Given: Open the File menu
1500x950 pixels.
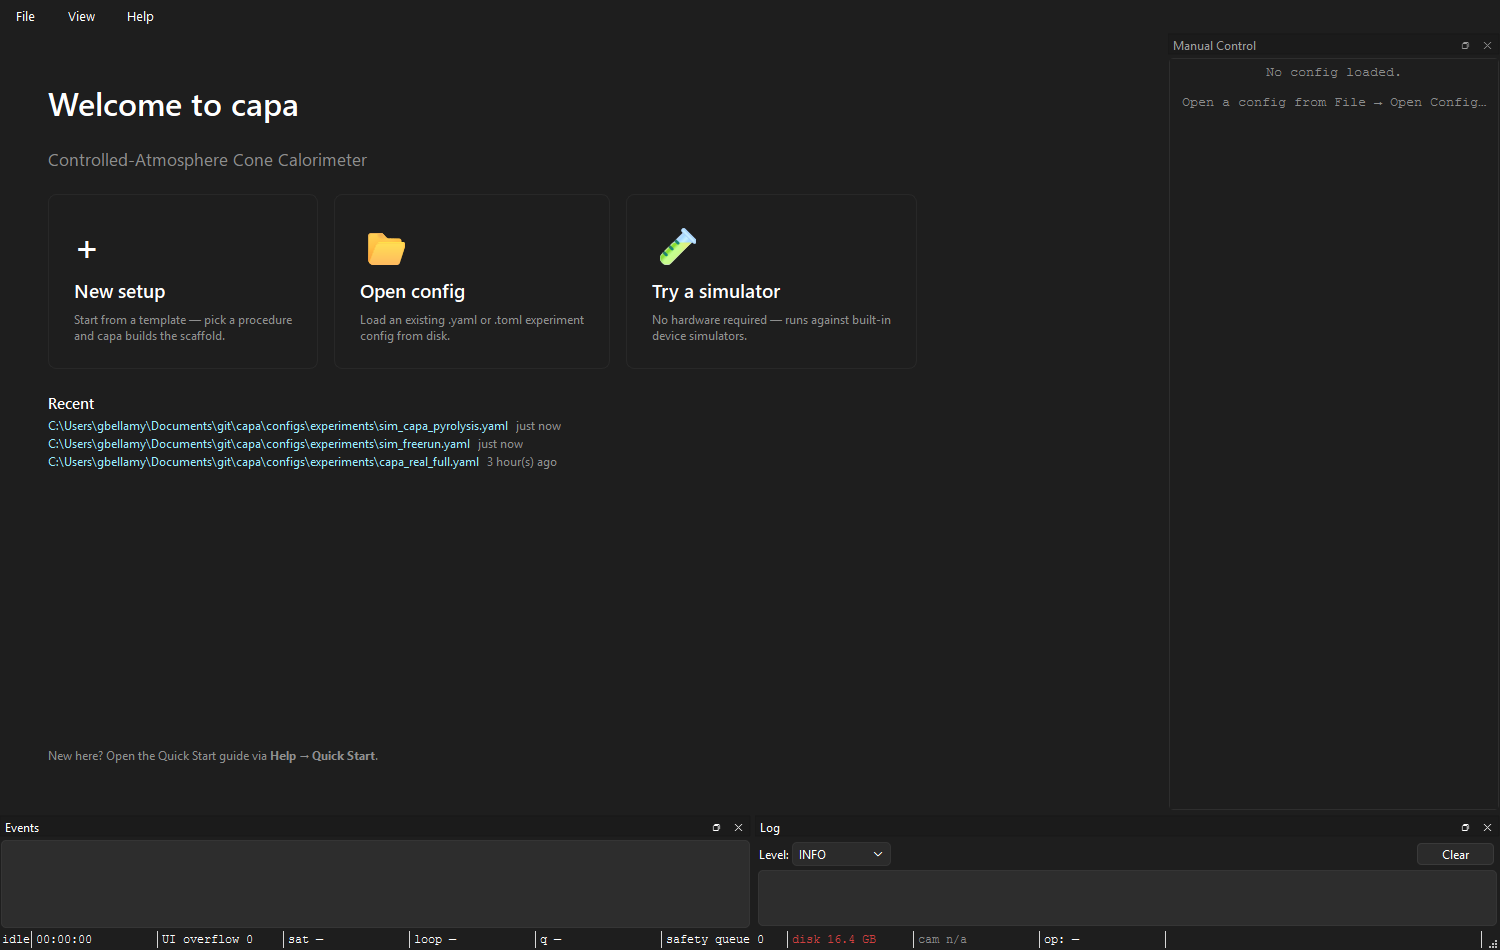Looking at the screenshot, I should [x=25, y=16].
